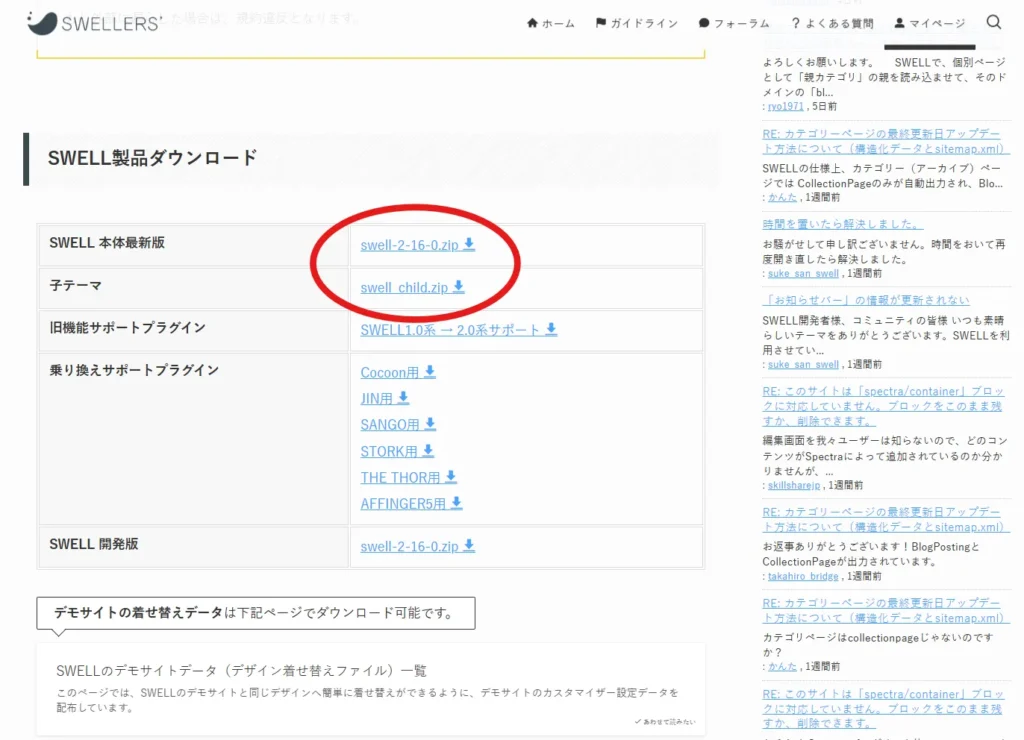The height and width of the screenshot is (740, 1024).
Task: Click download icon beside swell_child.zip
Action: click(459, 286)
